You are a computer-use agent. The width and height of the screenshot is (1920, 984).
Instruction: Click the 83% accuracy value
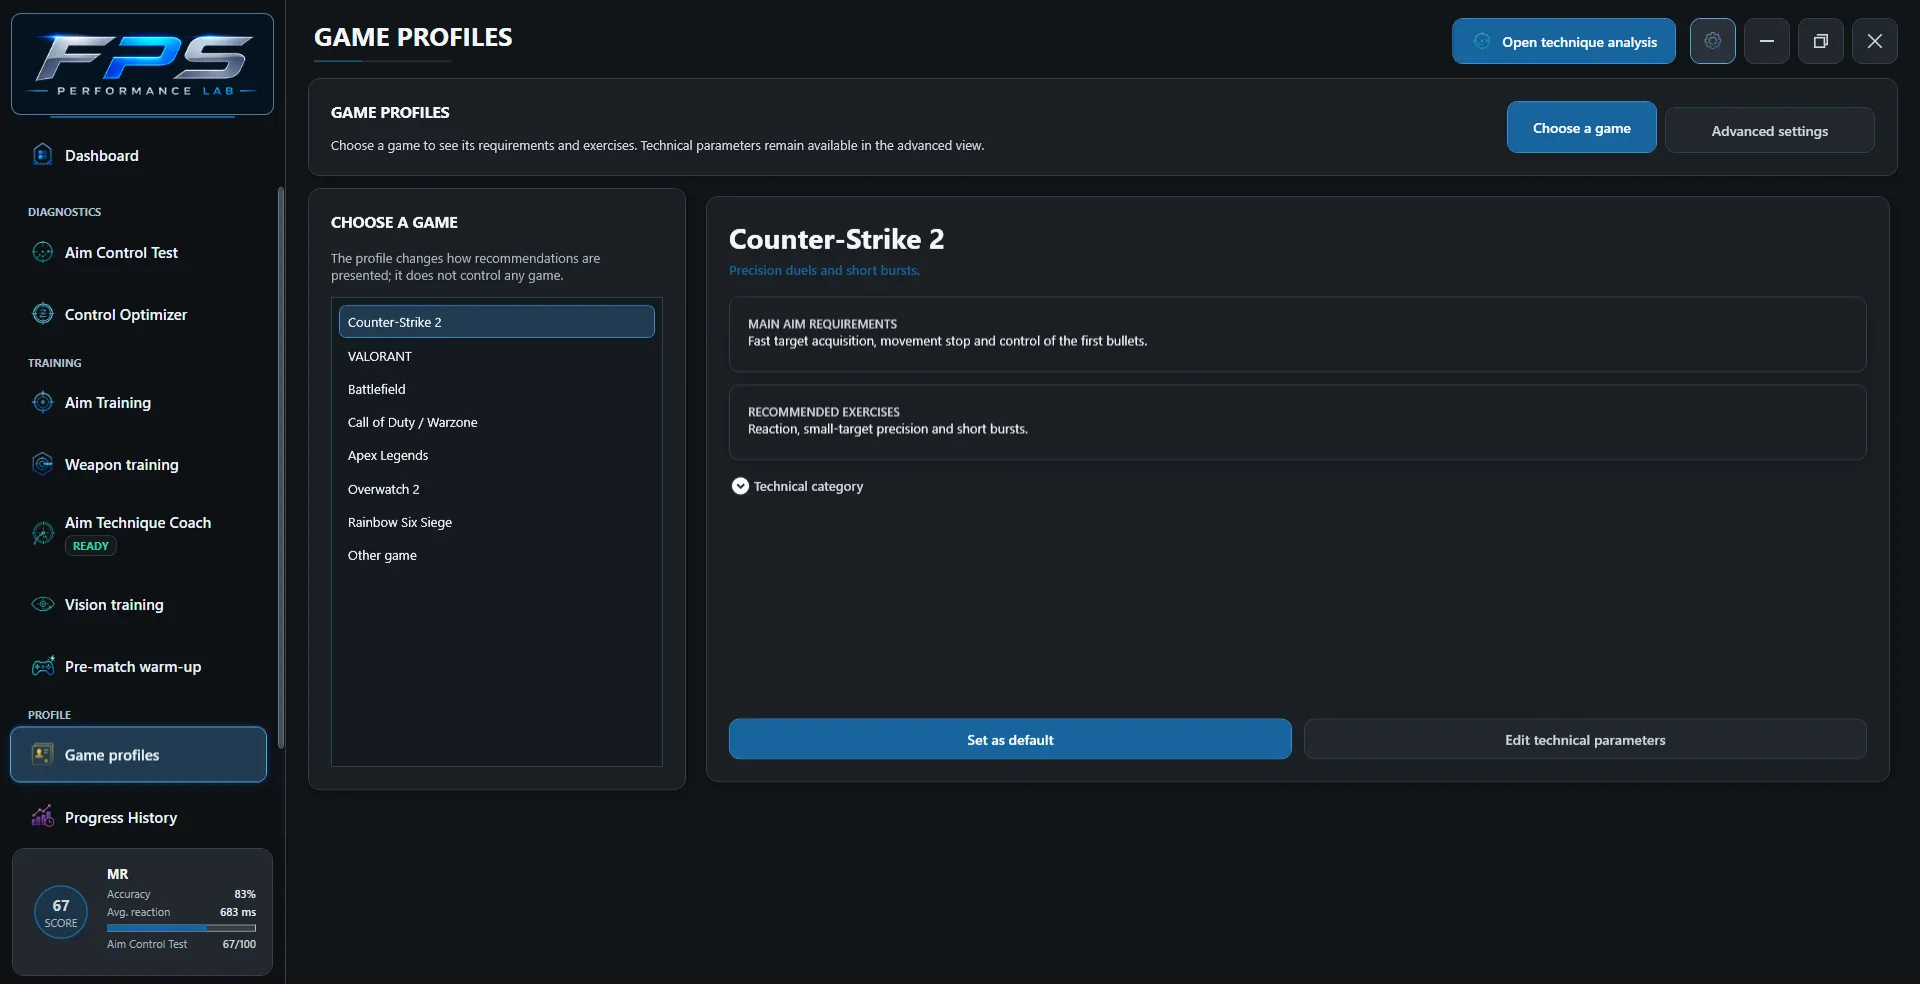(245, 893)
